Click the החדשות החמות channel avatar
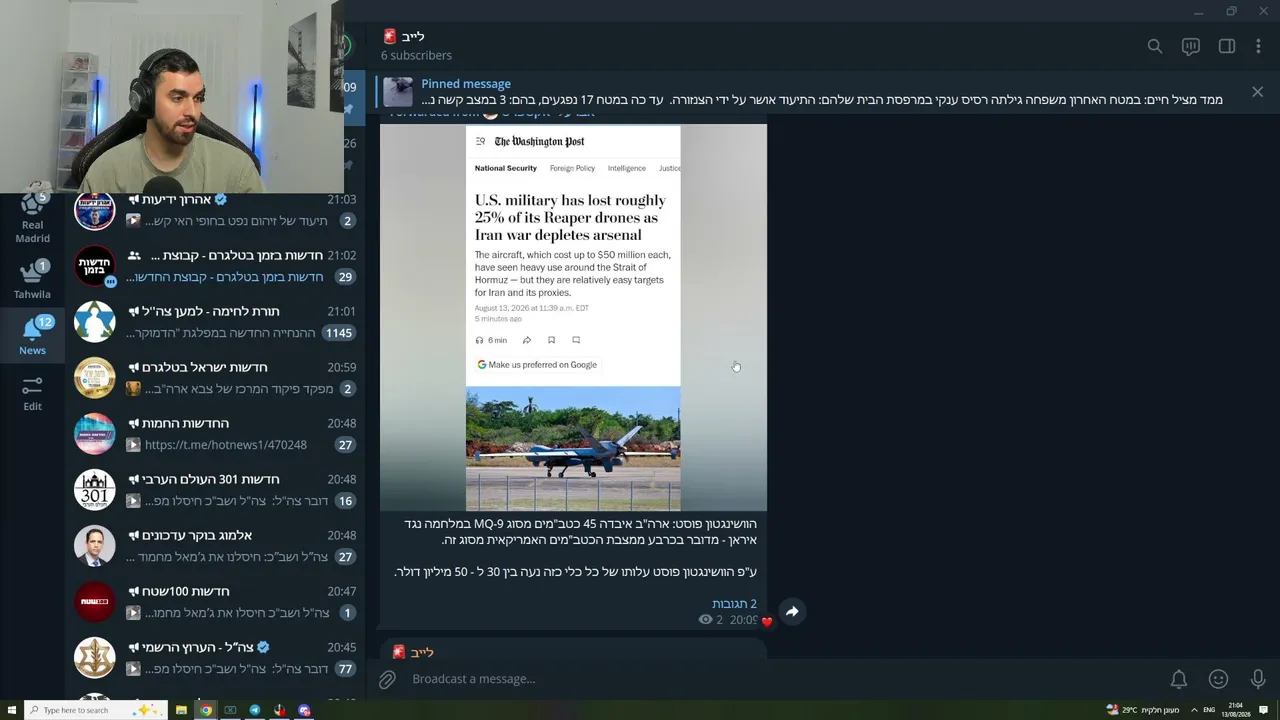The image size is (1280, 720). click(95, 434)
